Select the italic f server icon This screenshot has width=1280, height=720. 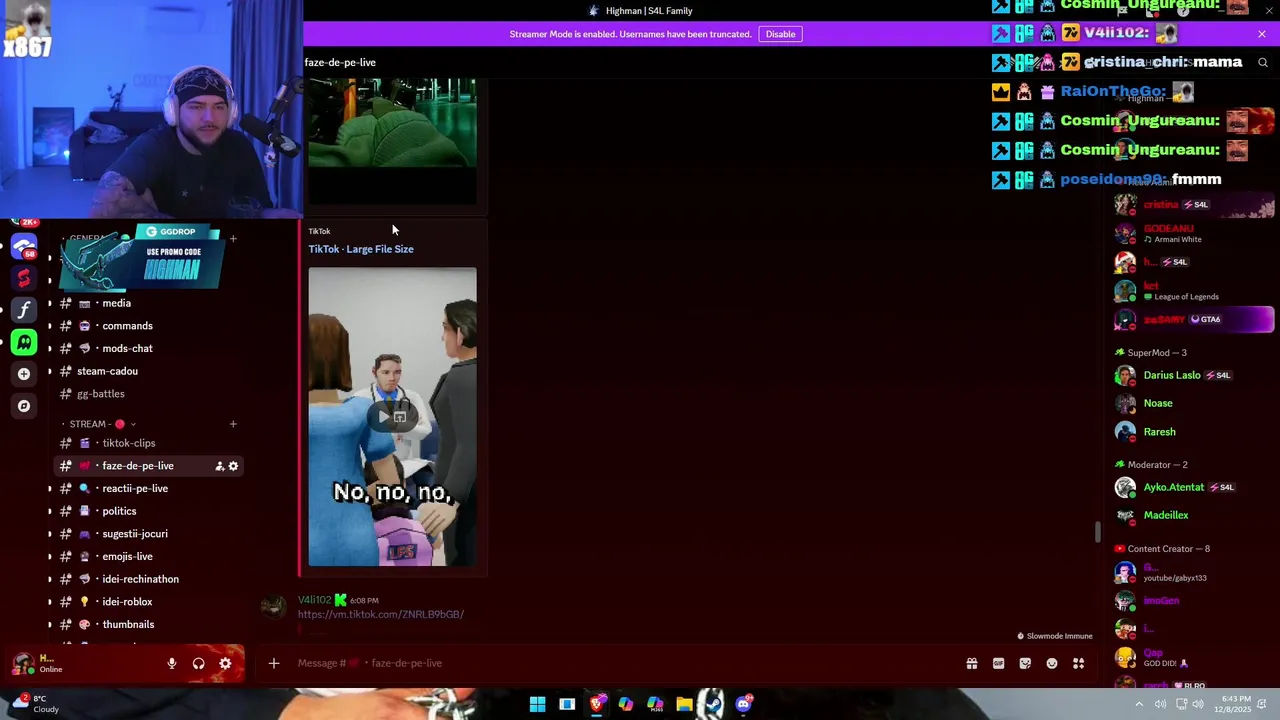24,310
